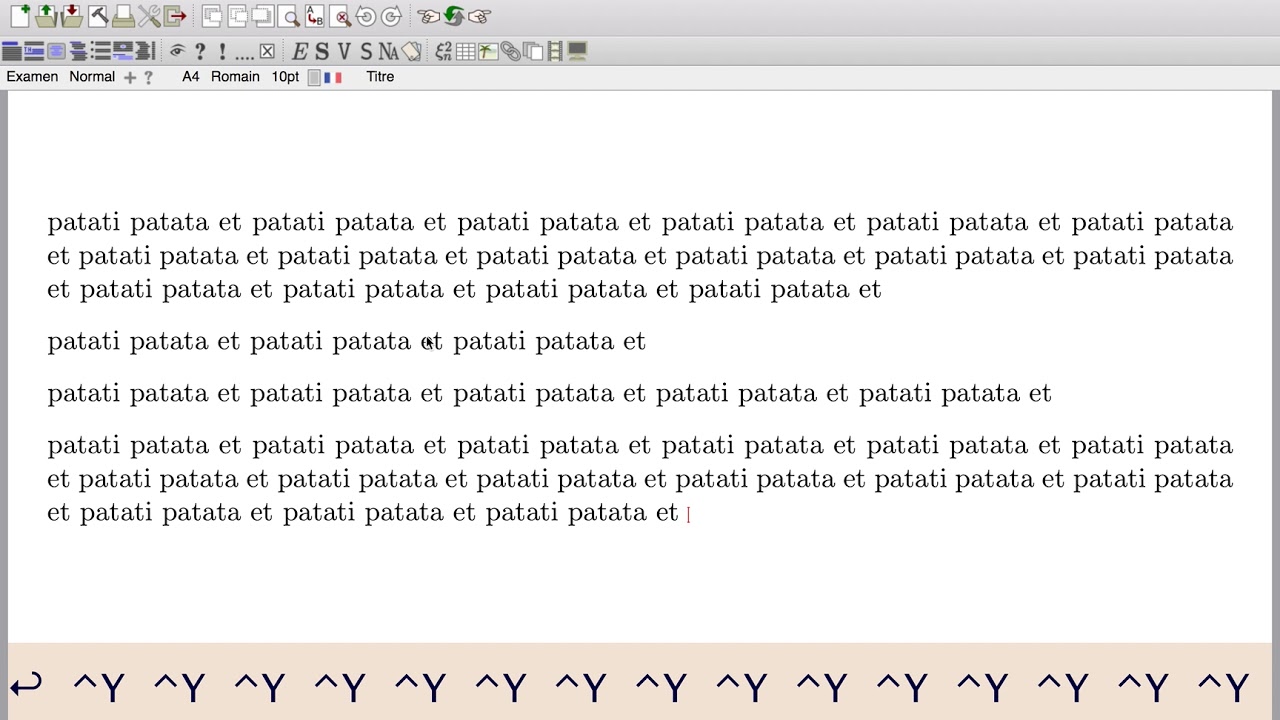
Task: Open the Titre menu in the focus bar
Action: (380, 77)
